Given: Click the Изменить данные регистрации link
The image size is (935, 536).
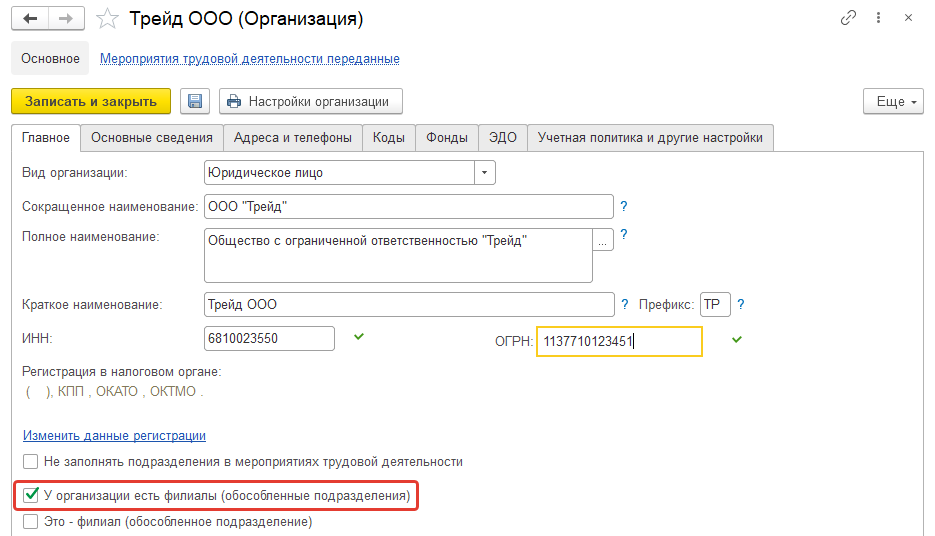Looking at the screenshot, I should [x=114, y=436].
